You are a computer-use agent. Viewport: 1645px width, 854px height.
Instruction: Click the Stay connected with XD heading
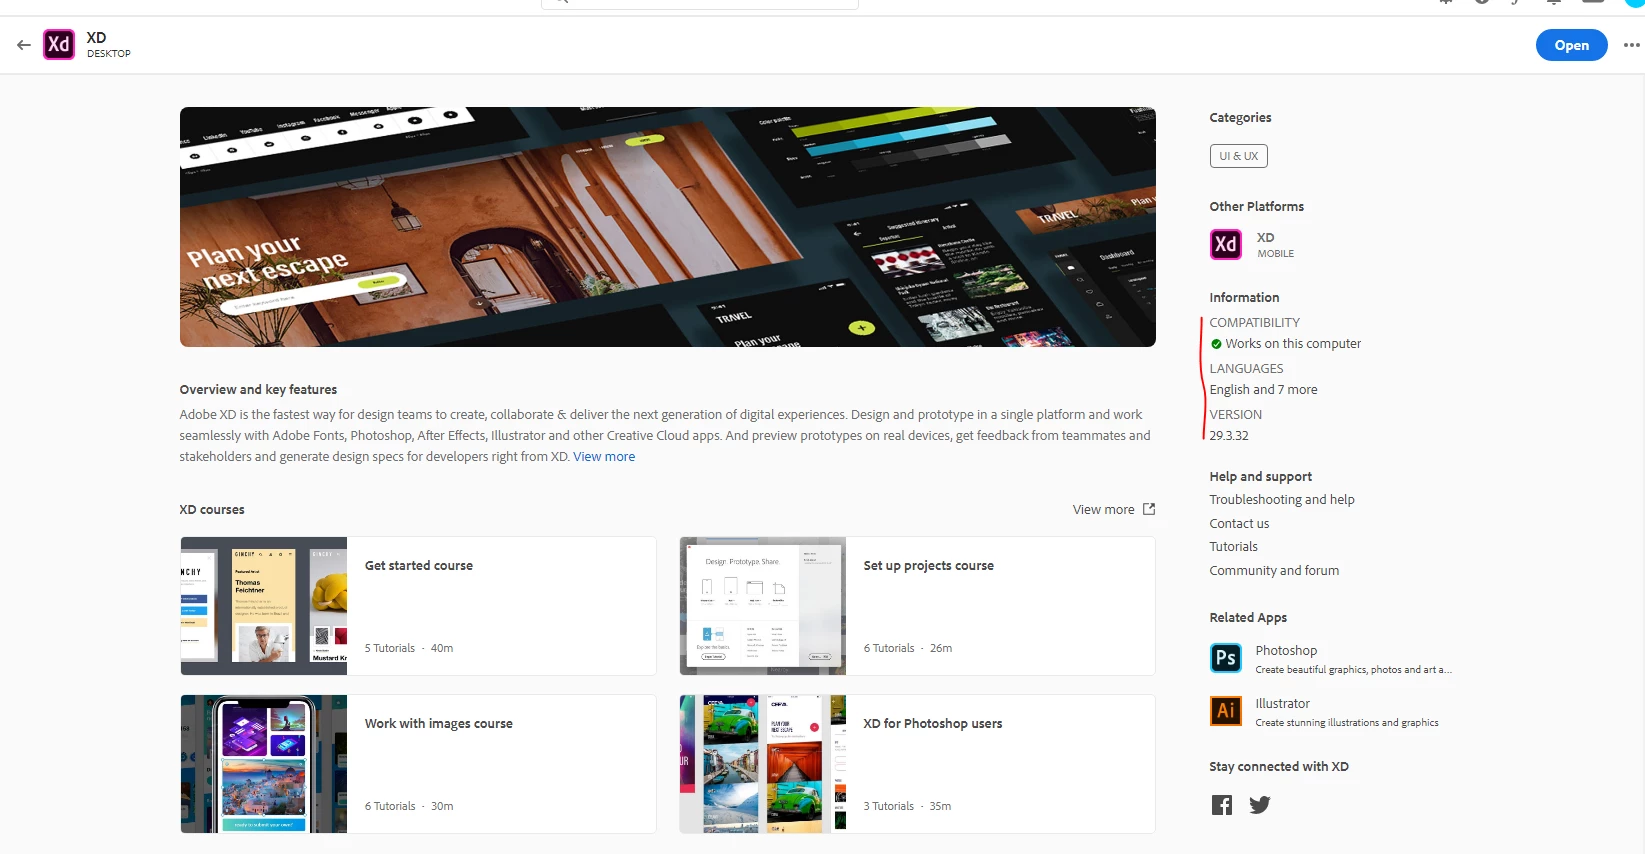(x=1279, y=767)
